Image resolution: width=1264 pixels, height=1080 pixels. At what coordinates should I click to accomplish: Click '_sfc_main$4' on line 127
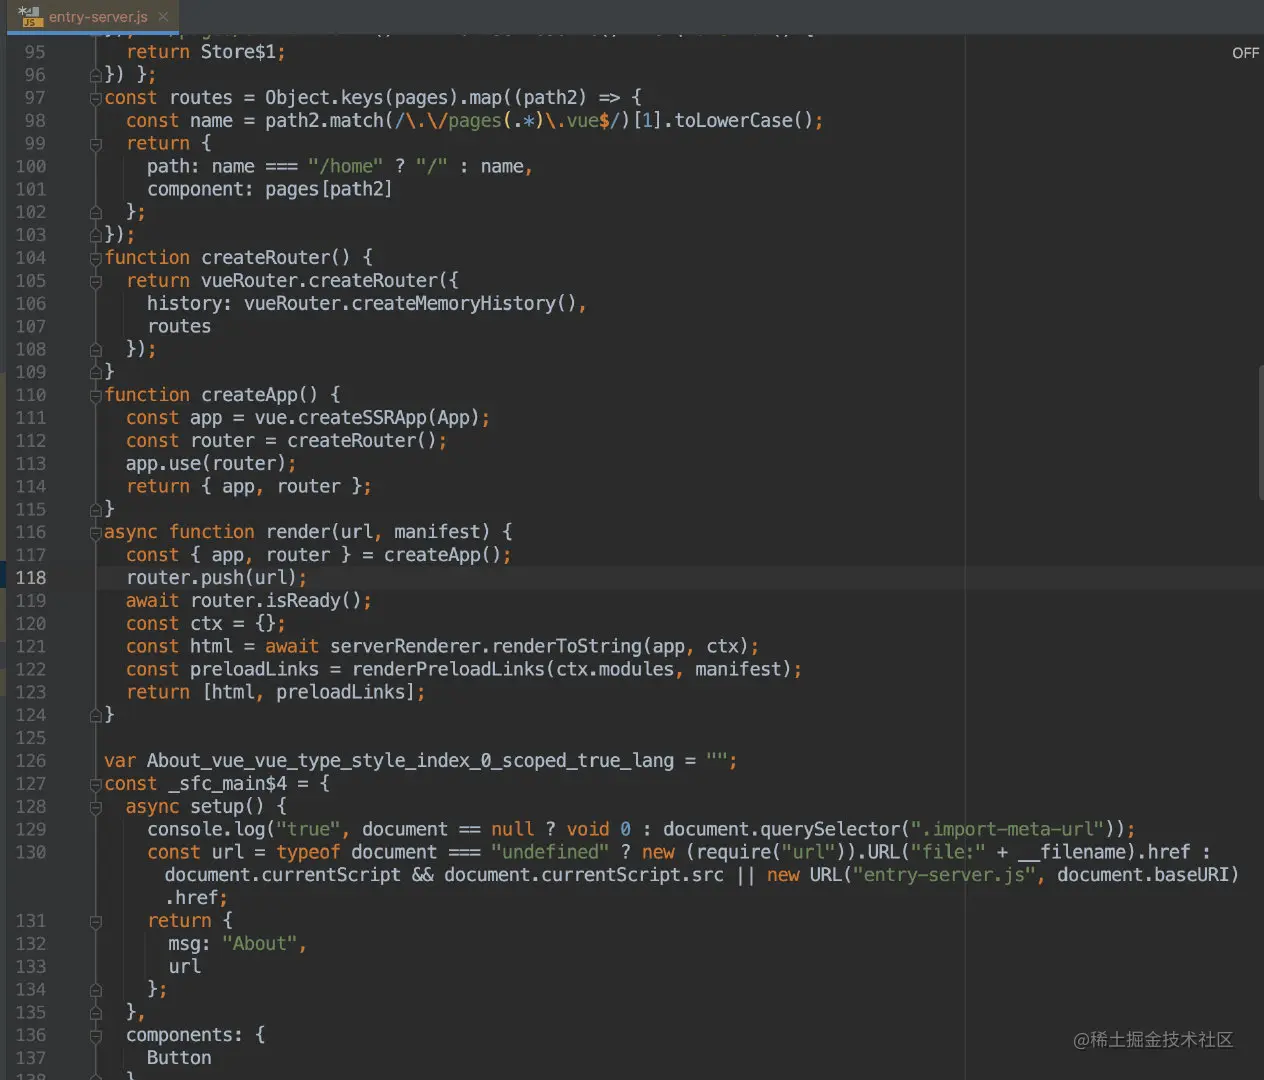click(227, 784)
